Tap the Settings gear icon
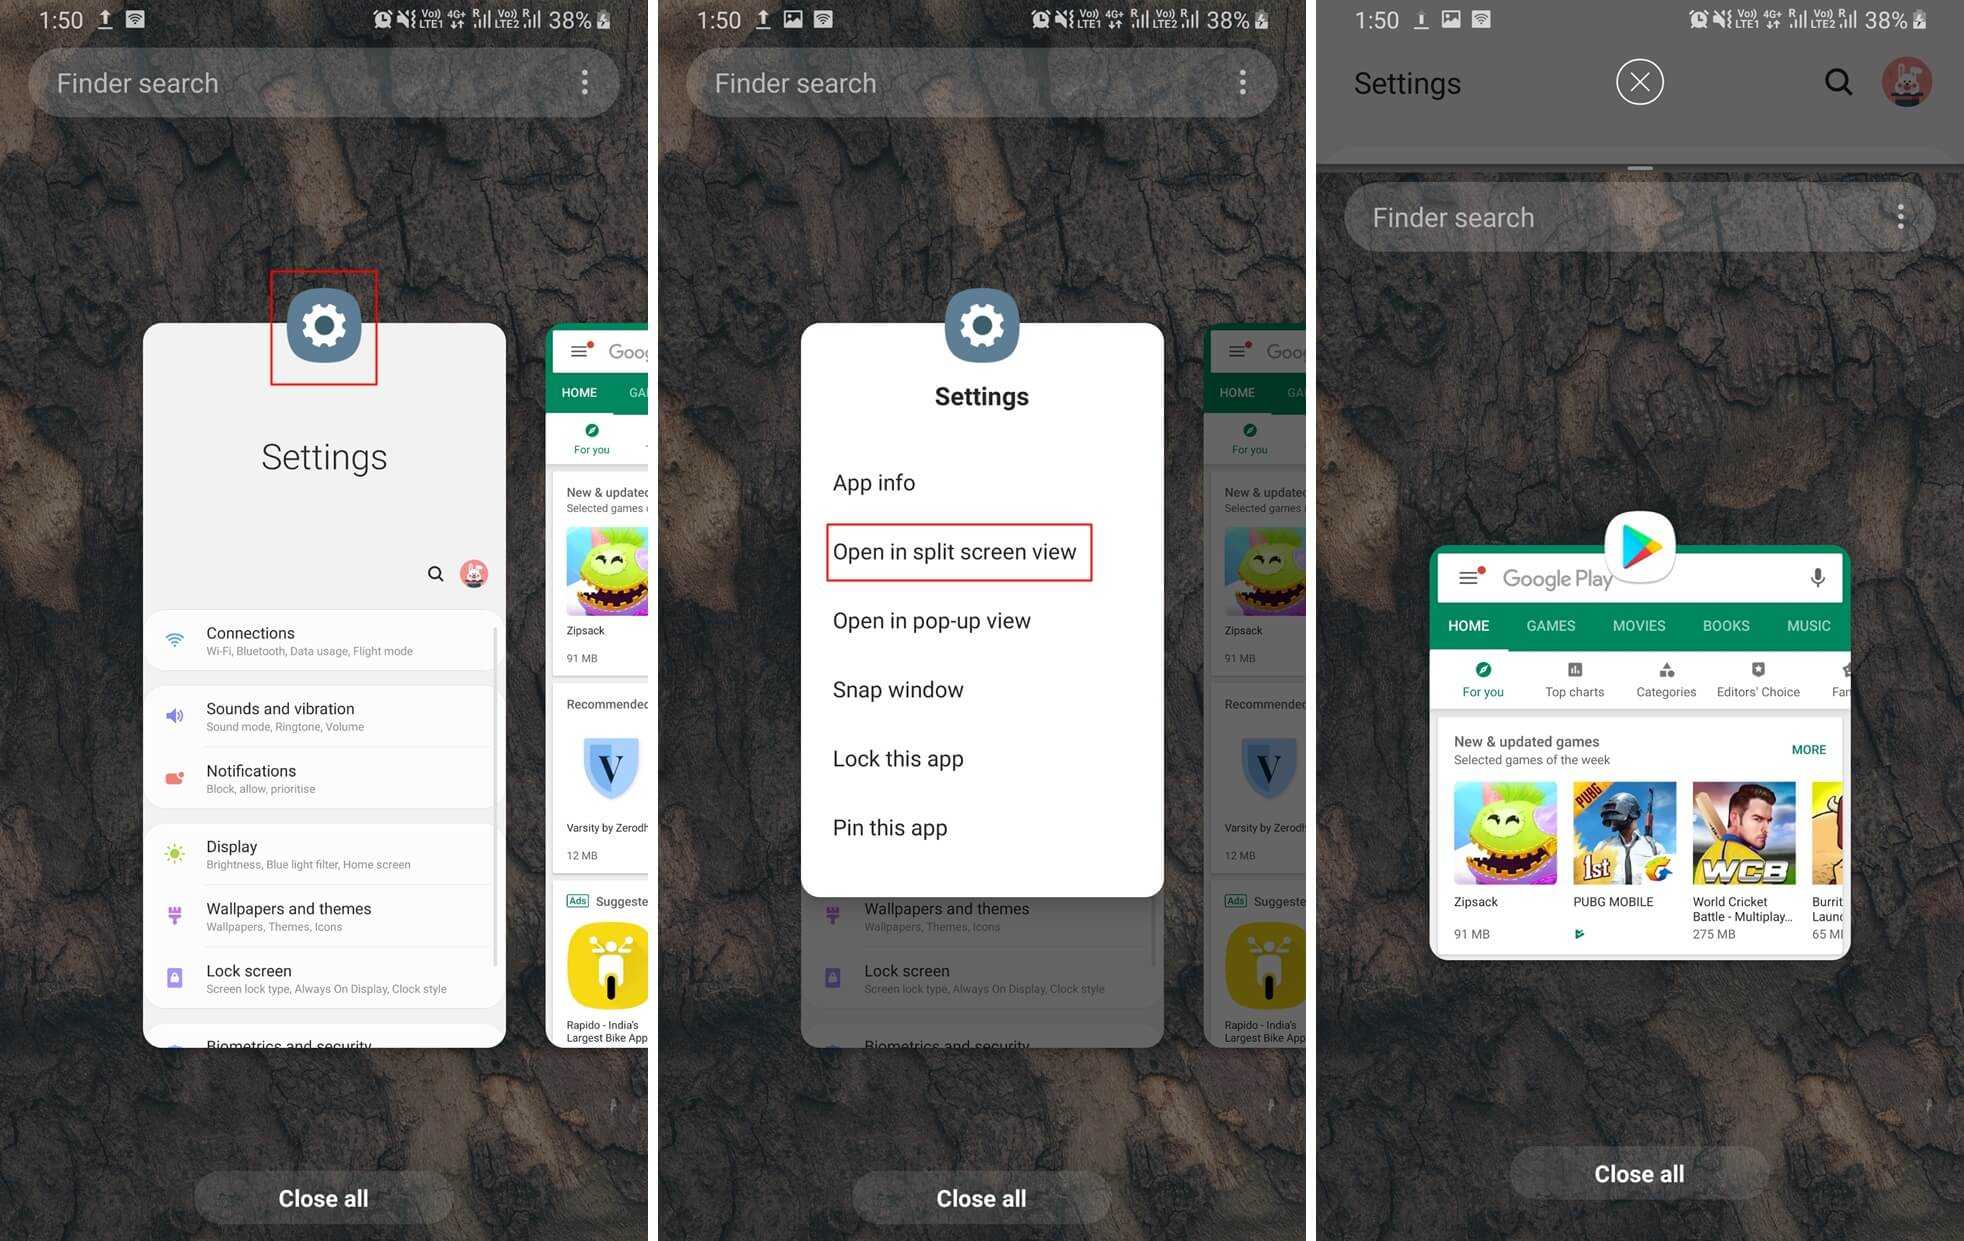 pyautogui.click(x=324, y=326)
